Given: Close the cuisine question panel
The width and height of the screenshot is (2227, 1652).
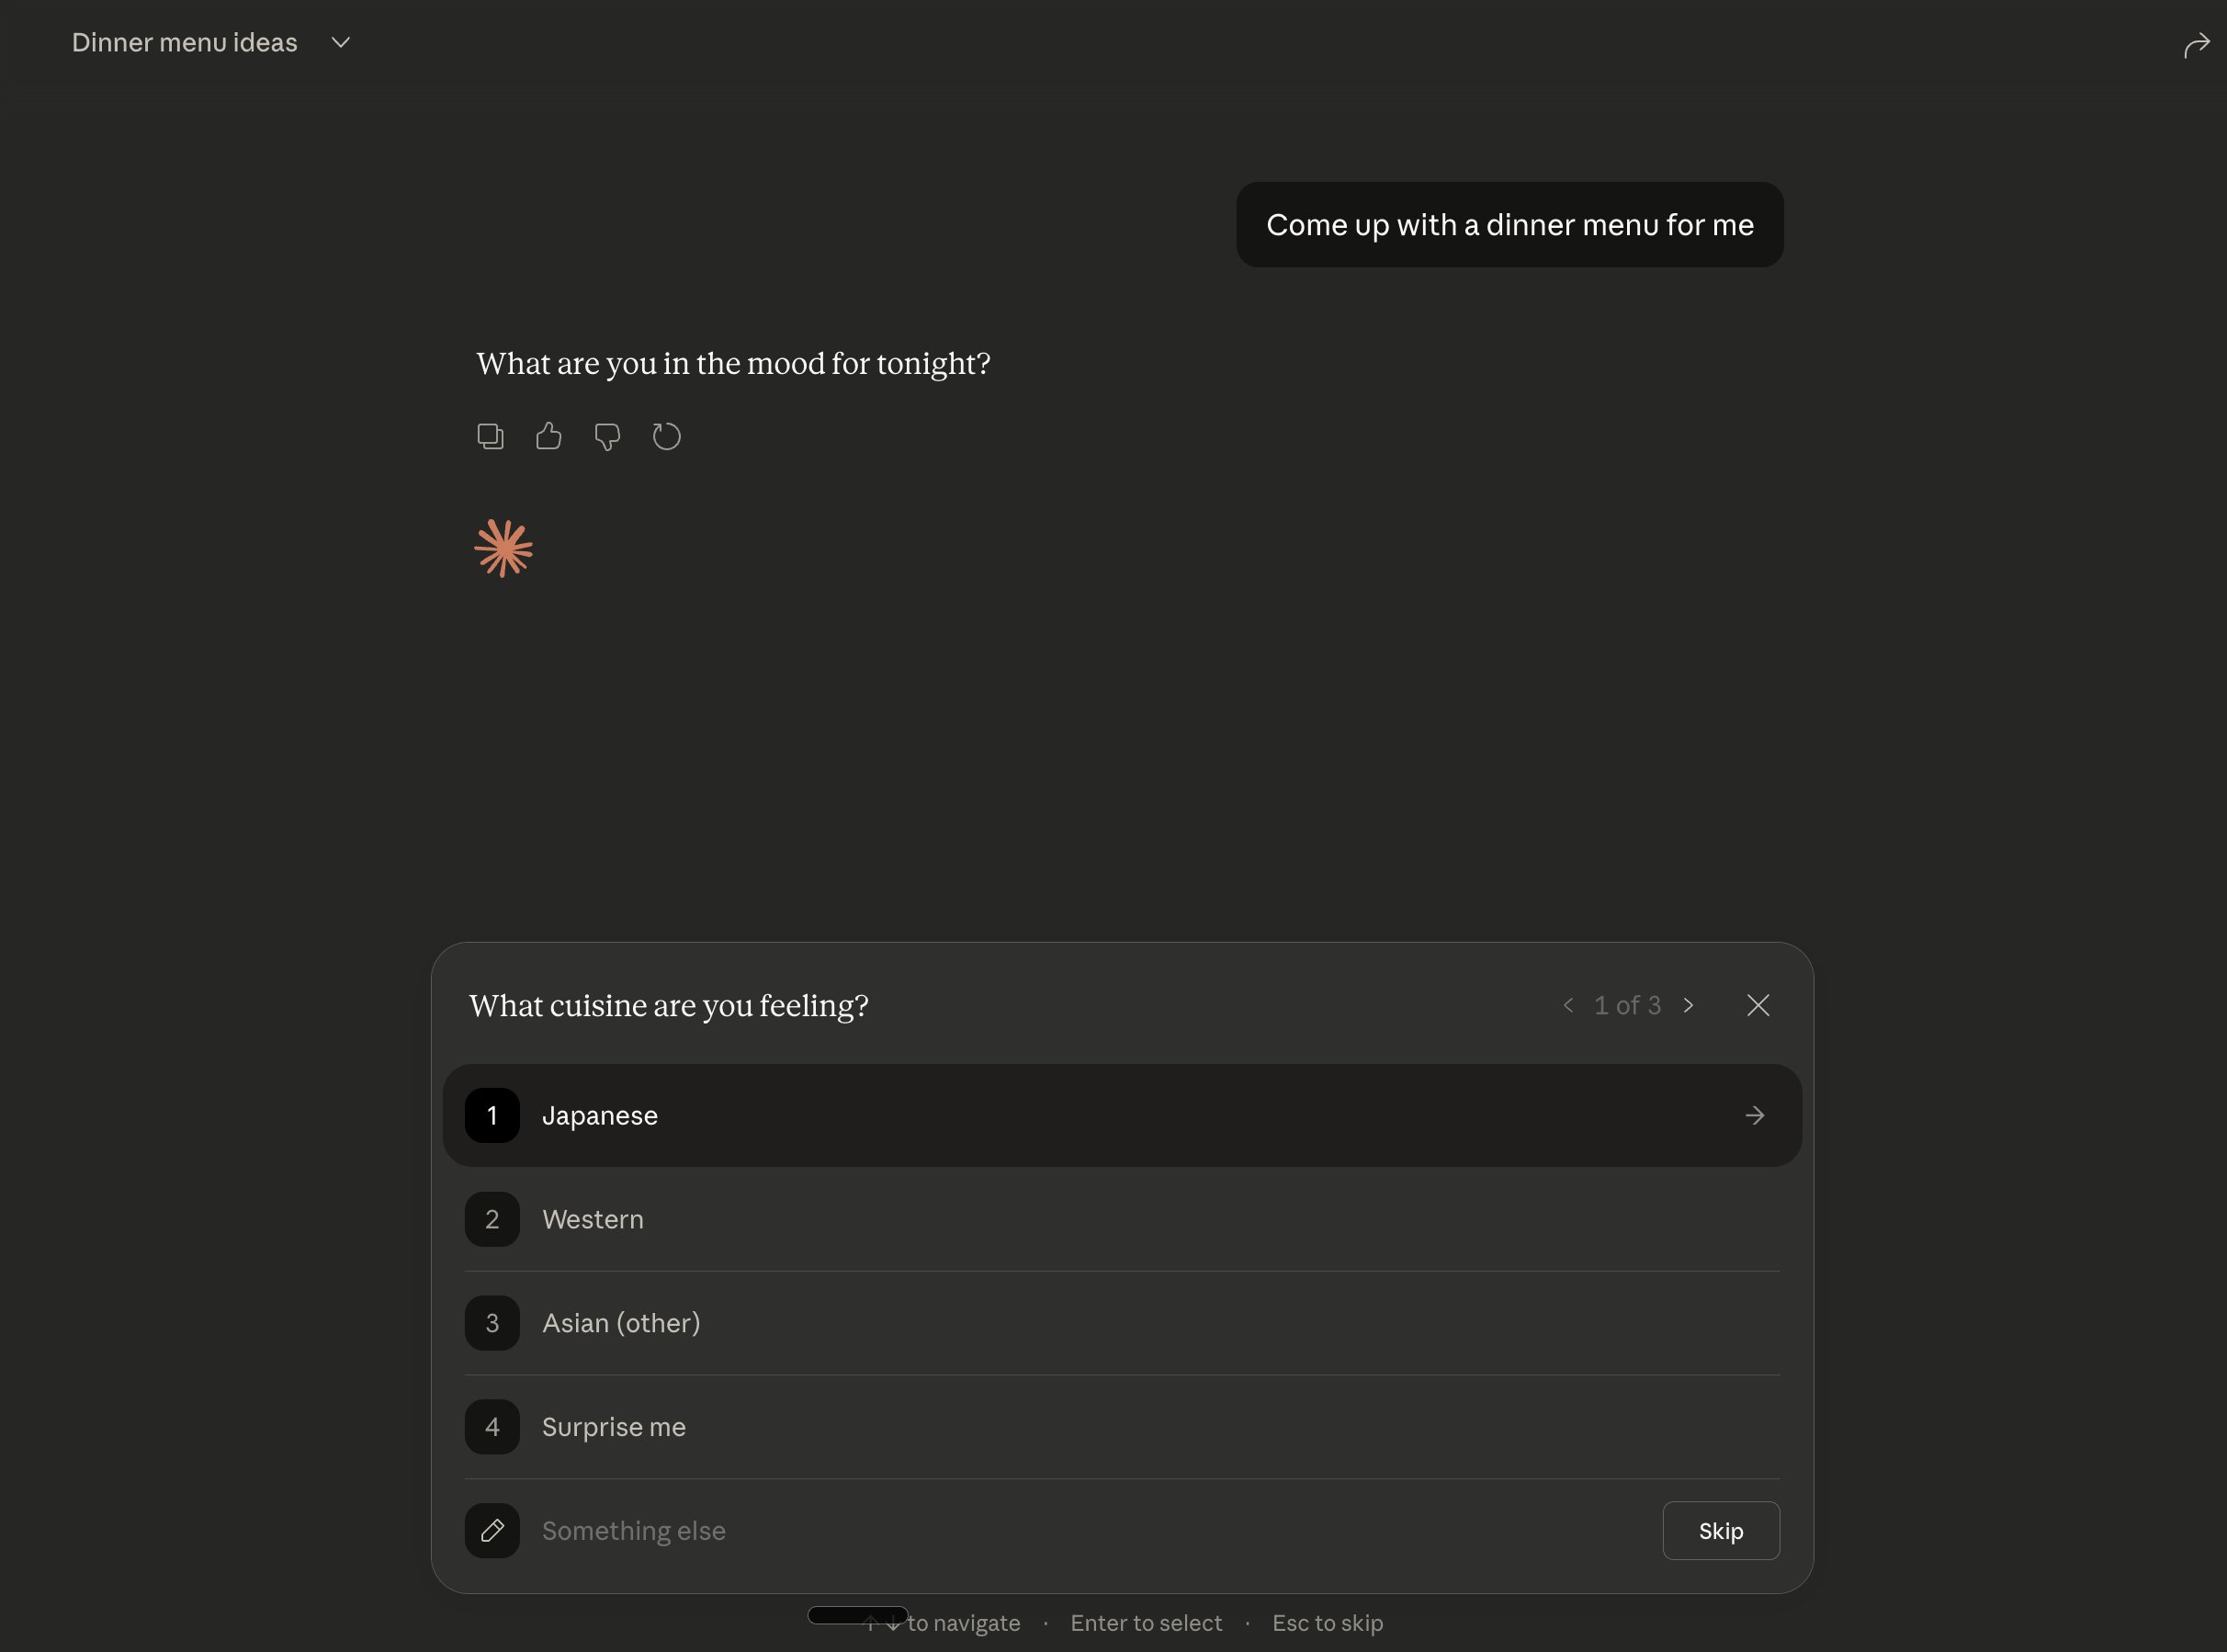Looking at the screenshot, I should (x=1757, y=1005).
